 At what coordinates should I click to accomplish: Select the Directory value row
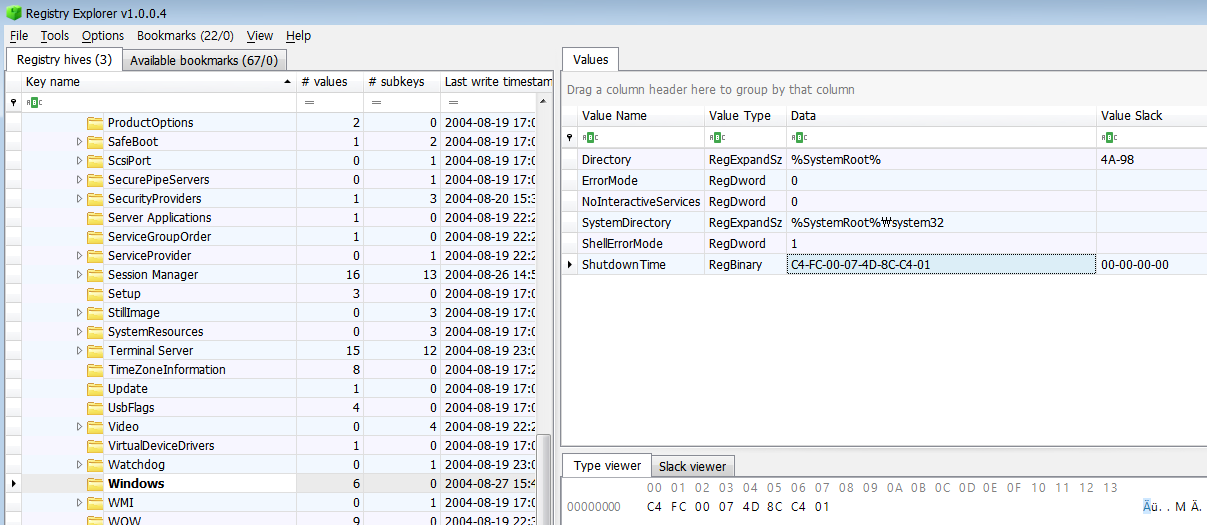[x=884, y=160]
